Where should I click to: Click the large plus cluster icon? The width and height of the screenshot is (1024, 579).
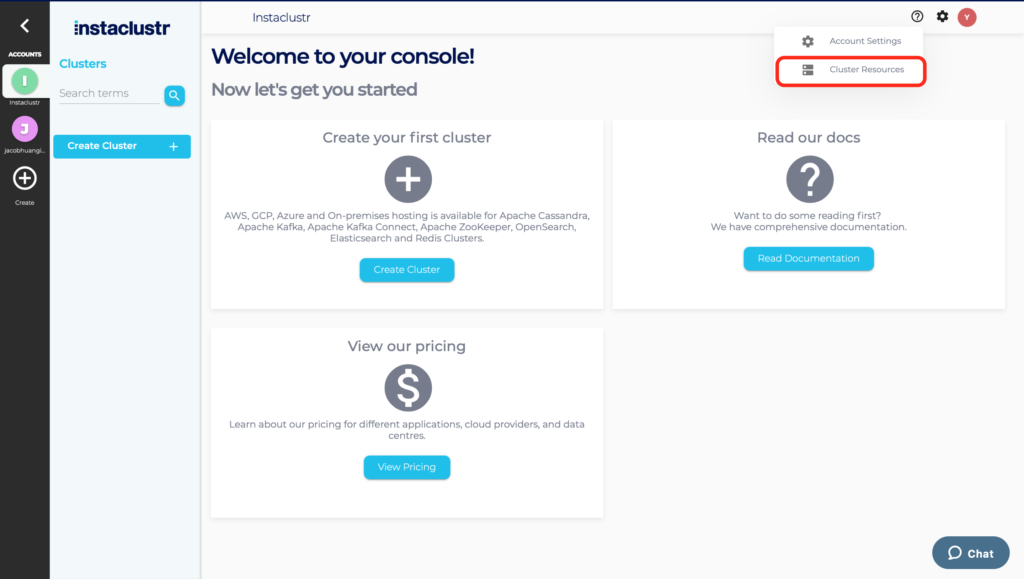pos(408,180)
